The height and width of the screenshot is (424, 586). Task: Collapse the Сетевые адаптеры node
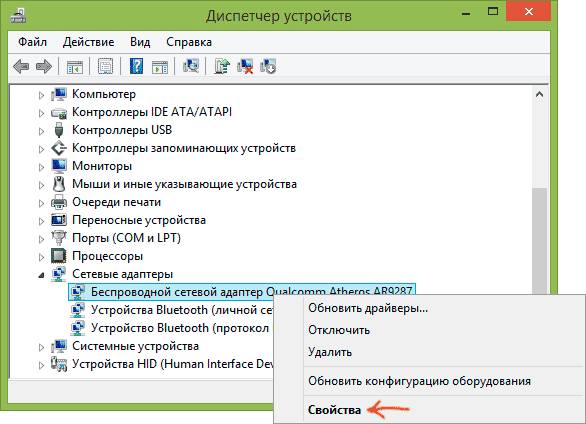[x=41, y=275]
